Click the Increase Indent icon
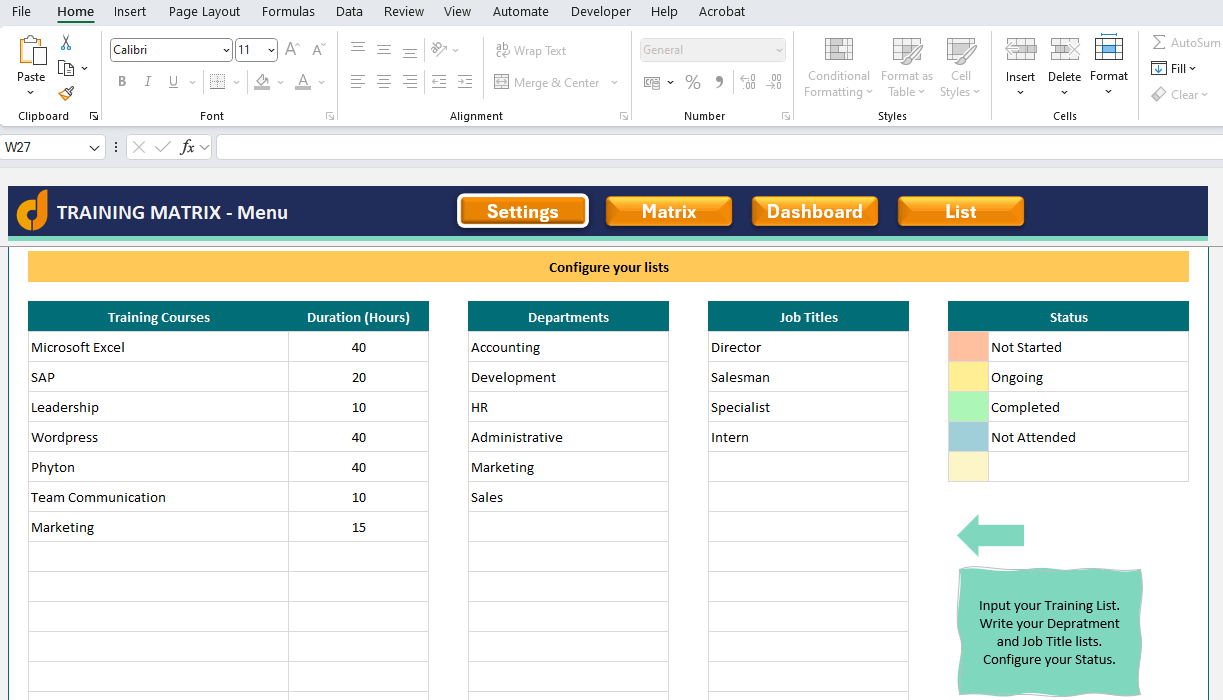Viewport: 1223px width, 700px height. point(464,82)
